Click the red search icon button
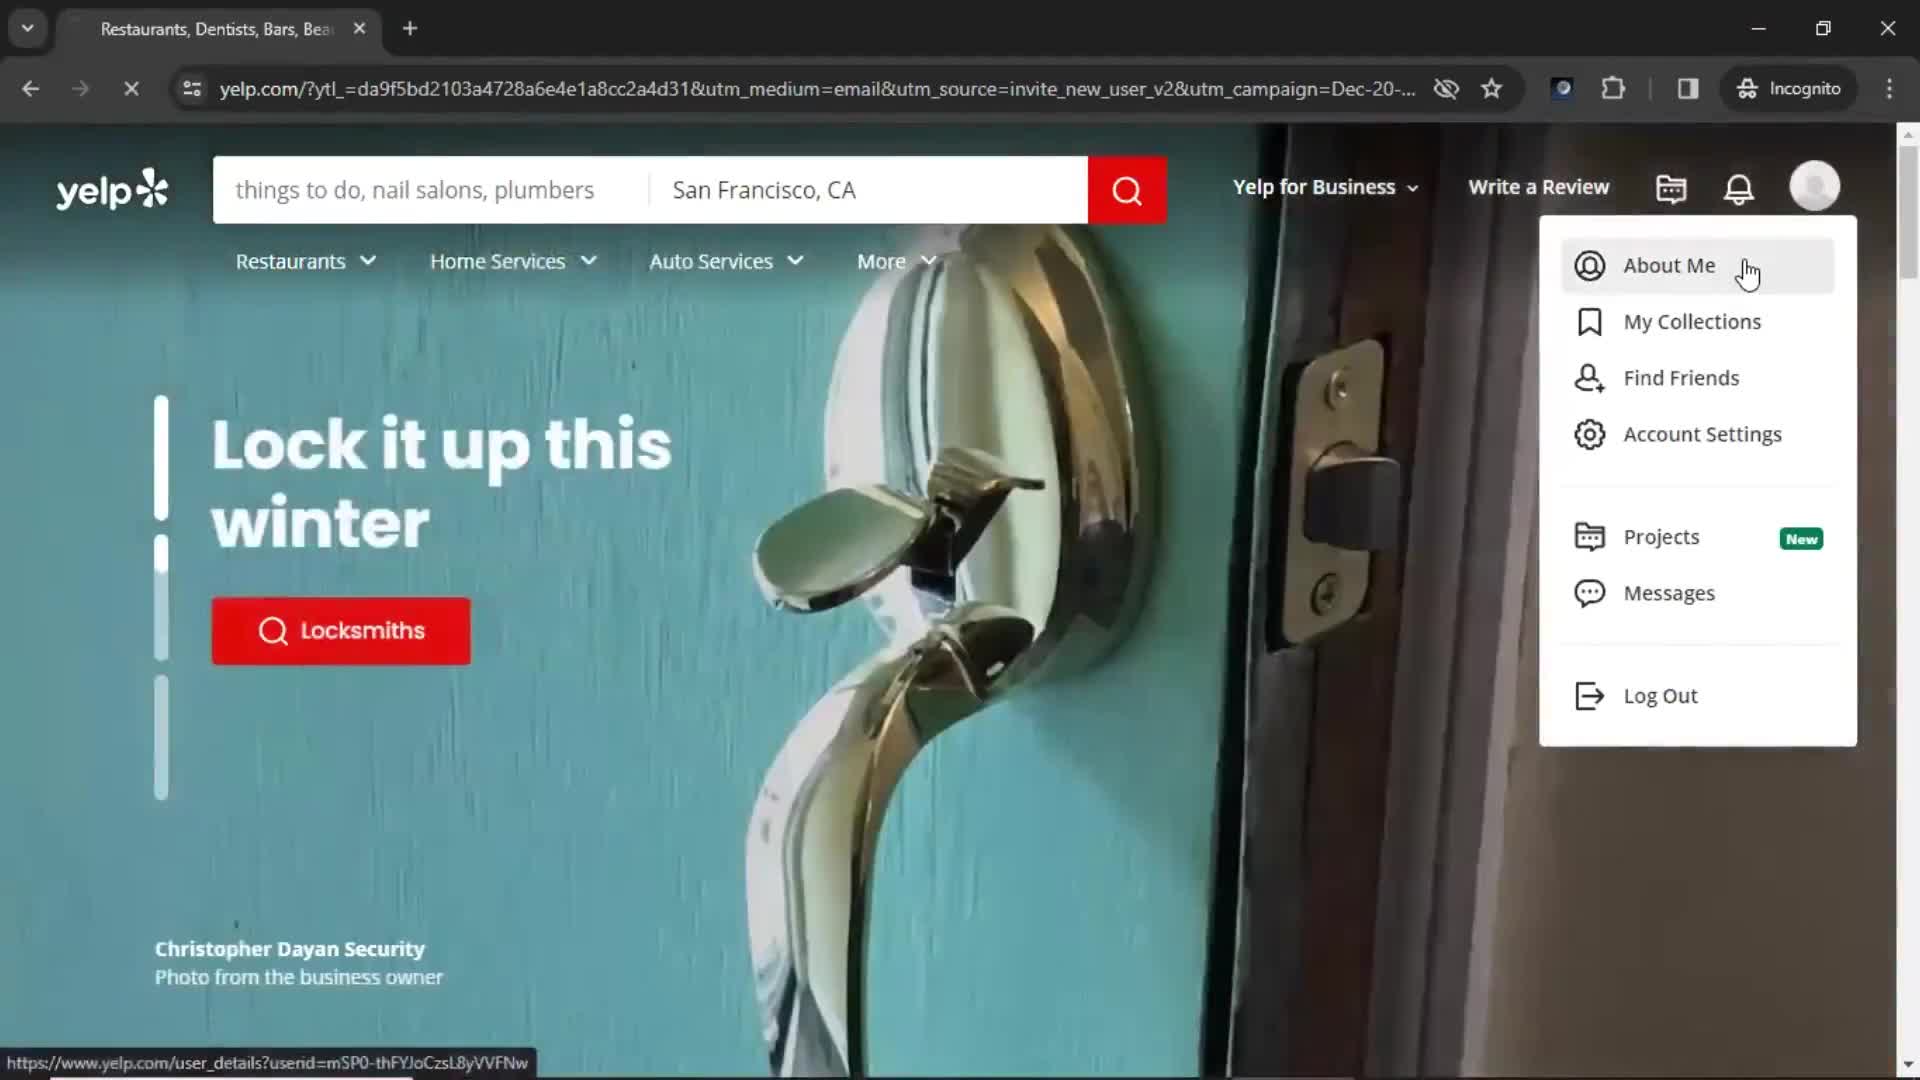The width and height of the screenshot is (1920, 1080). click(x=1126, y=189)
